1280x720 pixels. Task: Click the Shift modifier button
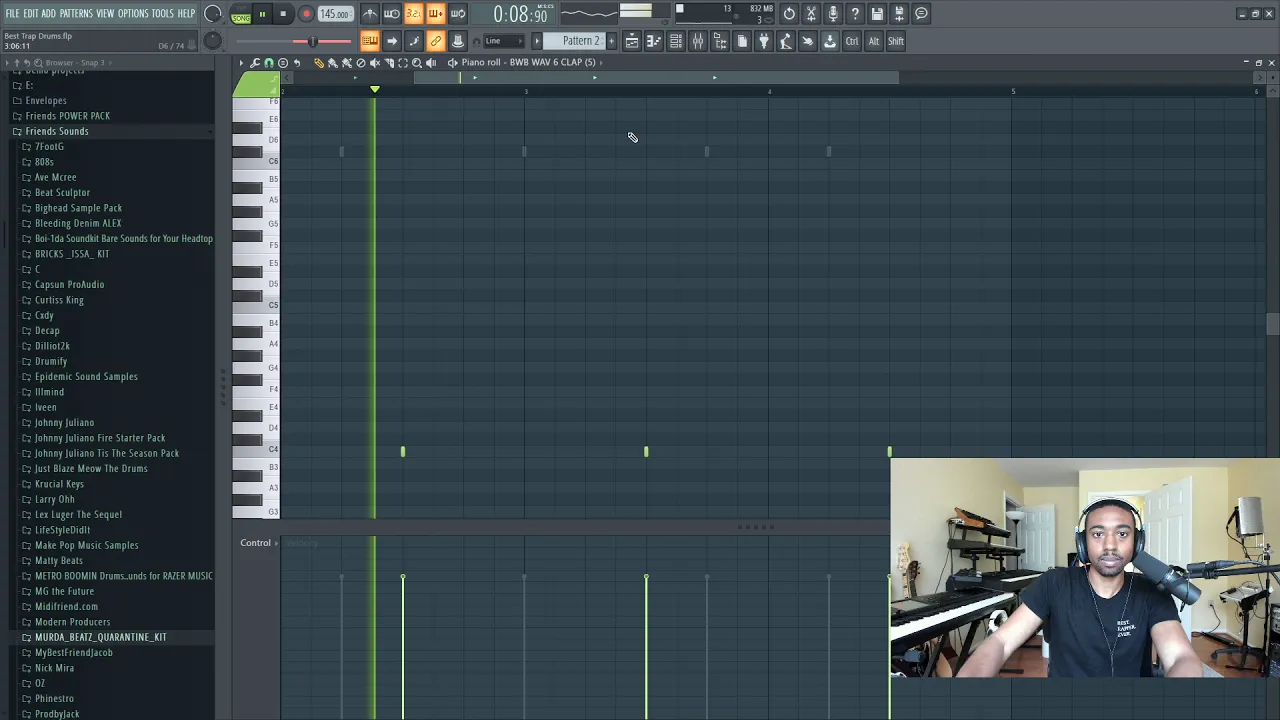tap(896, 41)
